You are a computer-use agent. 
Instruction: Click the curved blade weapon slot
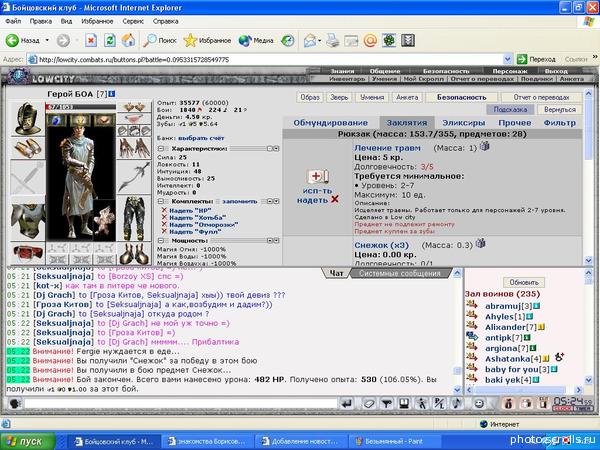[x=134, y=177]
